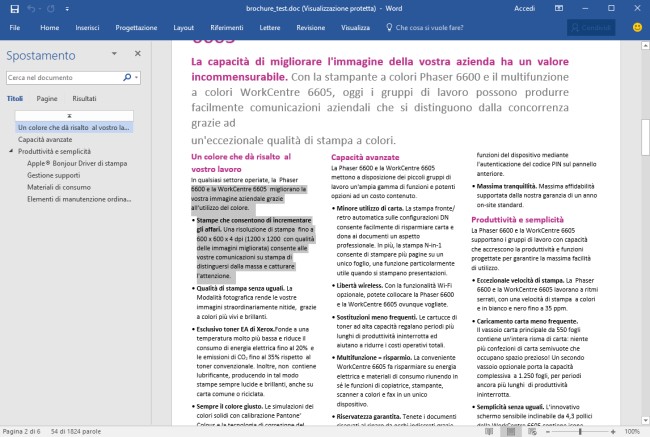Click the vertical scrollbar up arrow

point(645,45)
